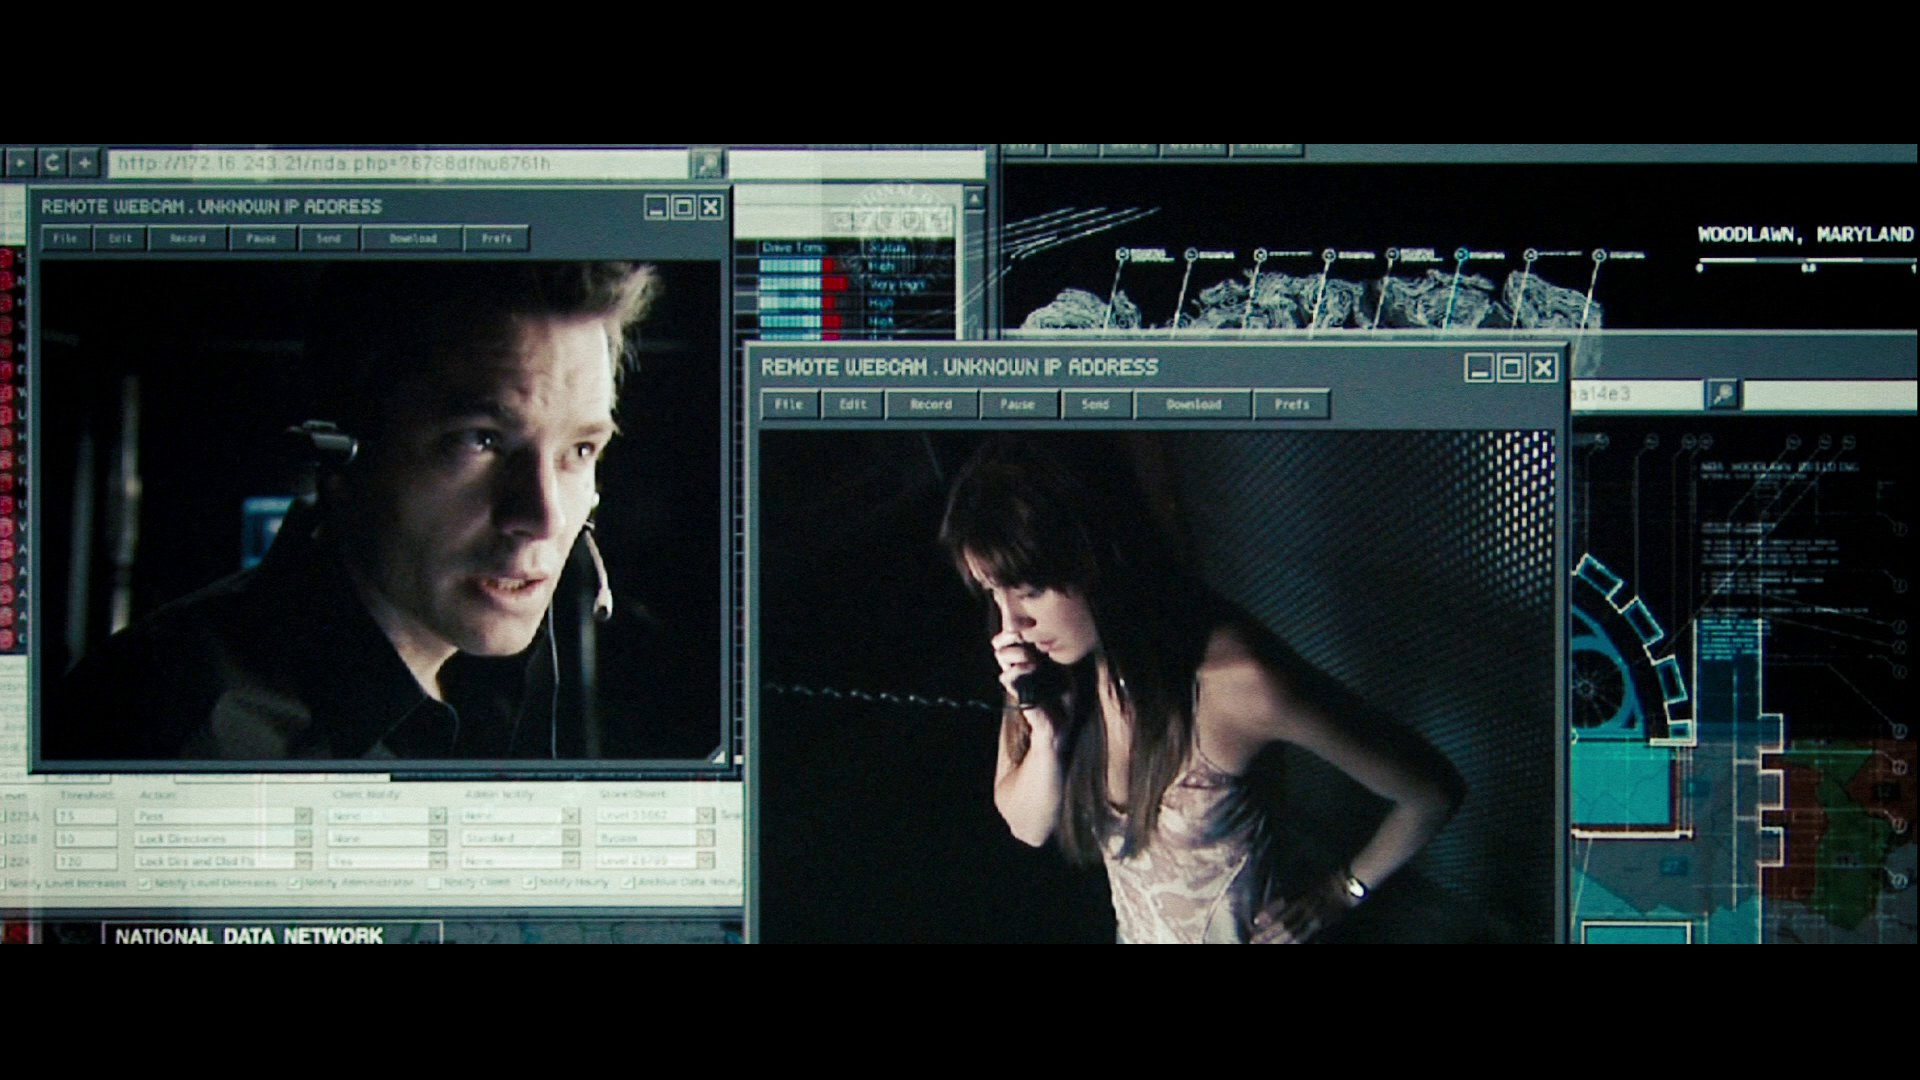1920x1080 pixels.
Task: Maximize the webcam window showing the woman
Action: tap(1512, 368)
